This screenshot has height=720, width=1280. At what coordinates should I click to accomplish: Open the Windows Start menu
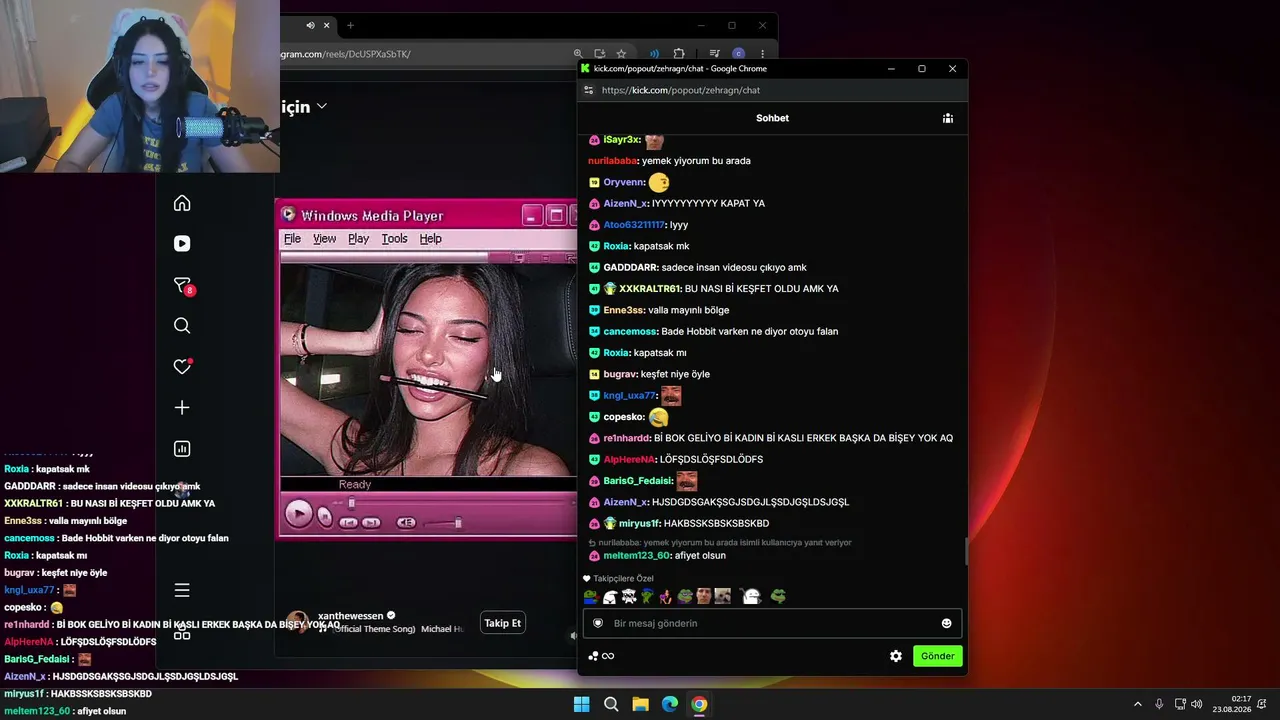[x=581, y=704]
